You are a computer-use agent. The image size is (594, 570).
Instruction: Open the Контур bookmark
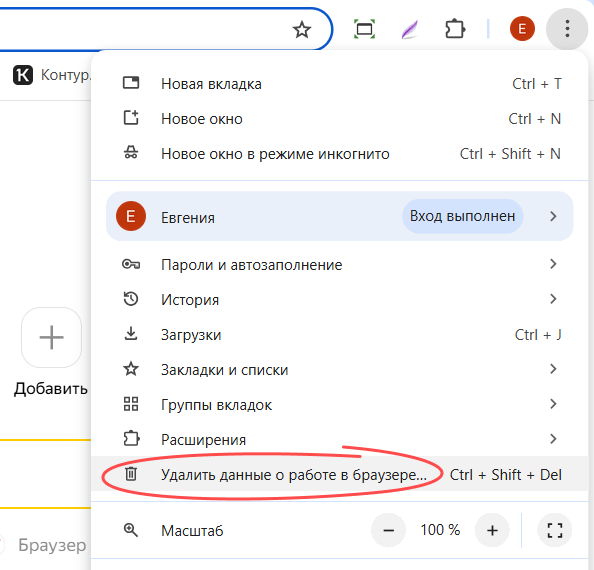(52, 75)
